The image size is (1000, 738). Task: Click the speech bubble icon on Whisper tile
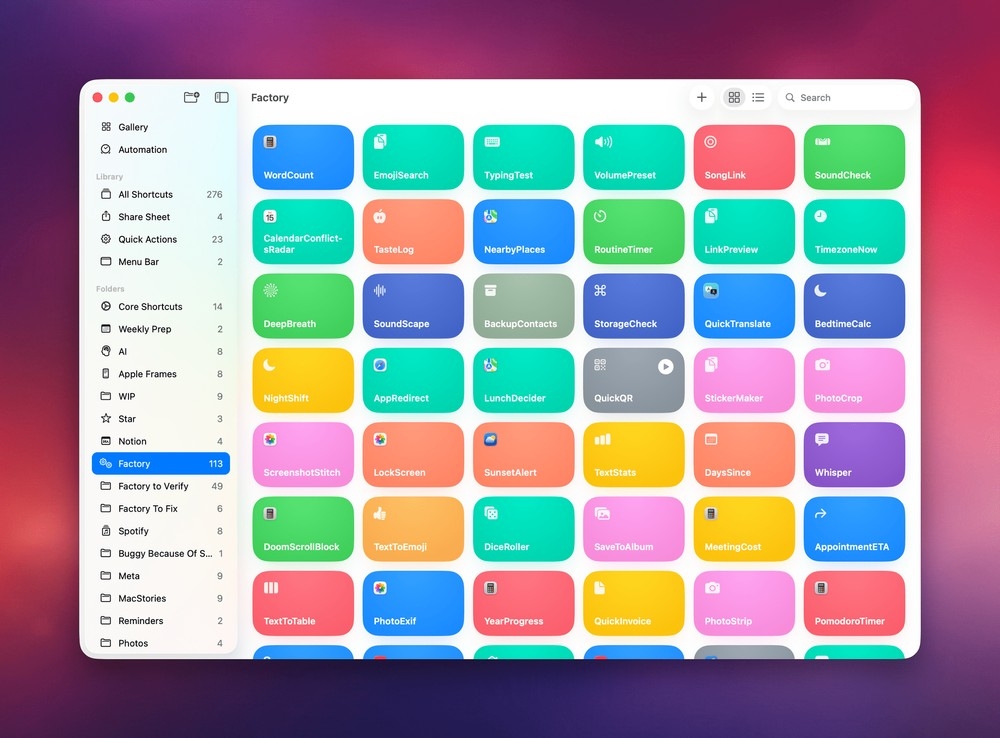pos(821,439)
